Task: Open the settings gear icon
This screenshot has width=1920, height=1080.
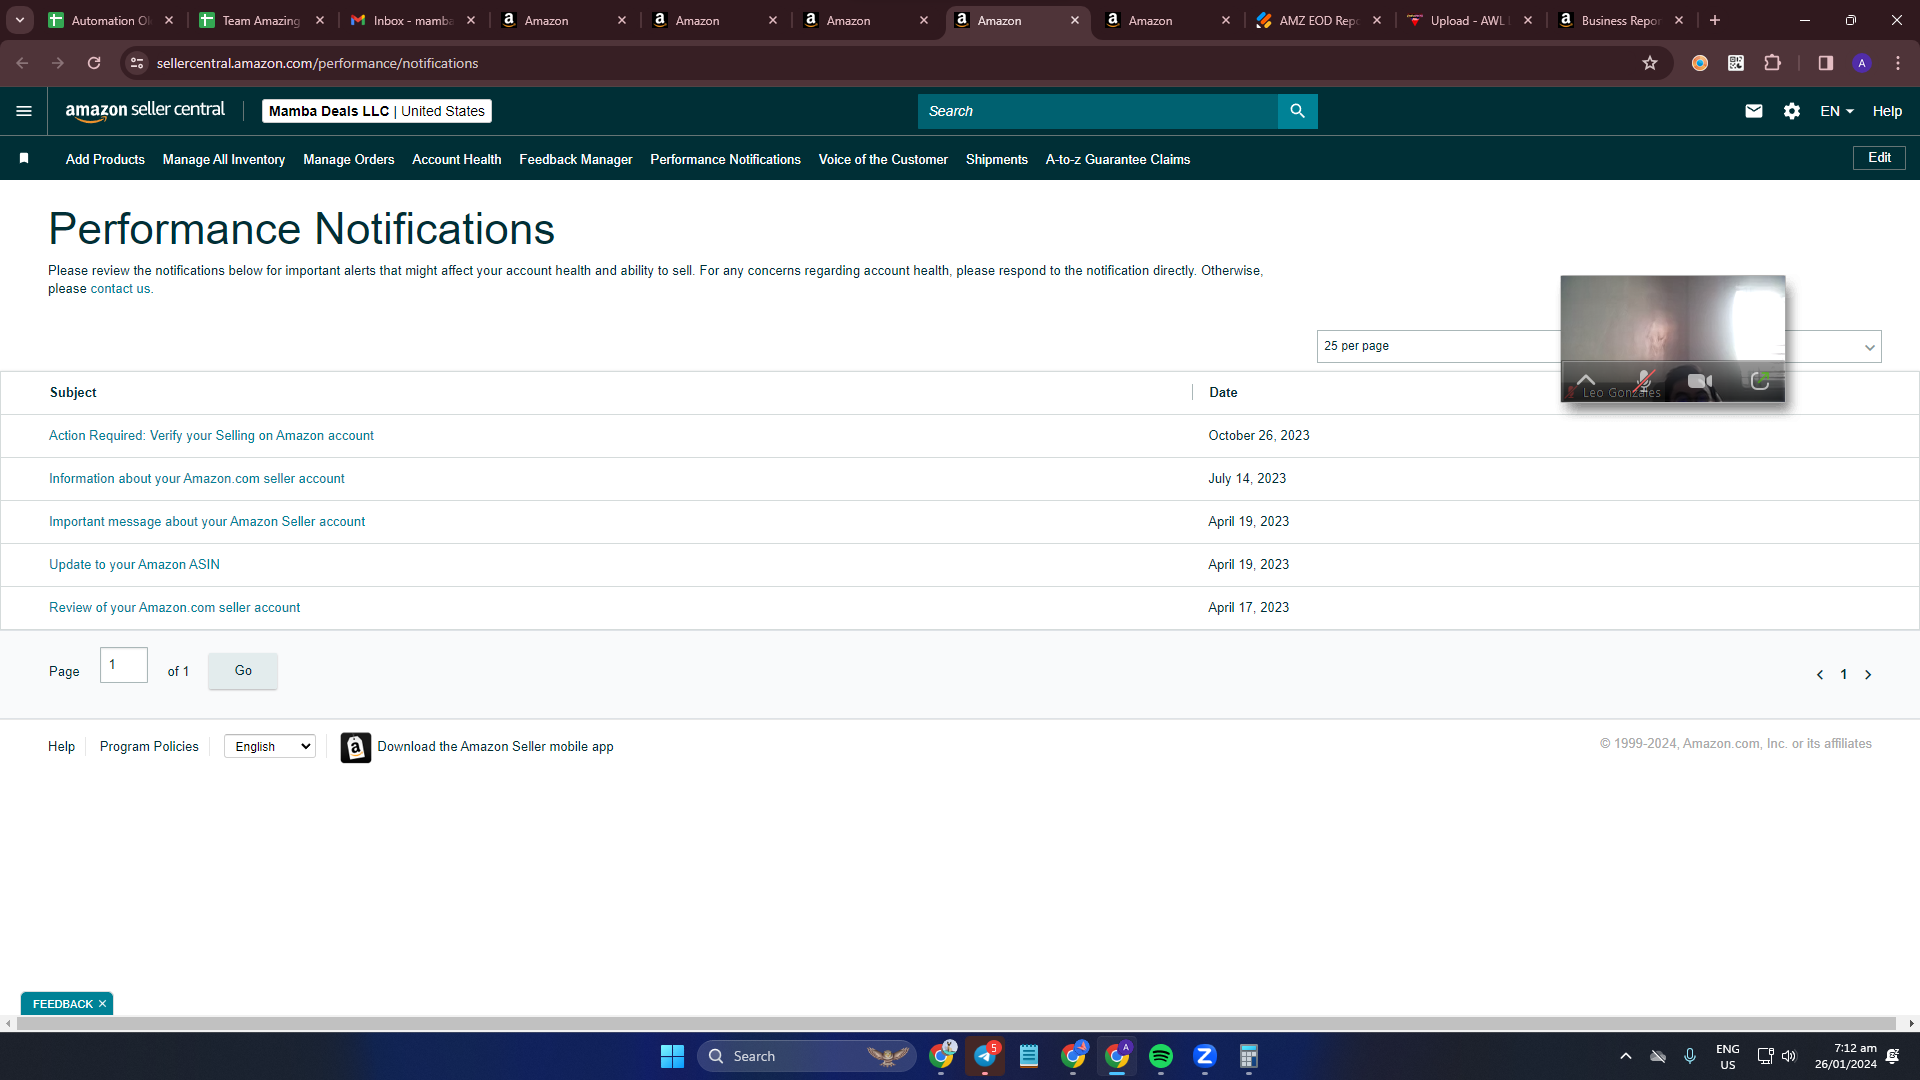Action: (x=1792, y=111)
